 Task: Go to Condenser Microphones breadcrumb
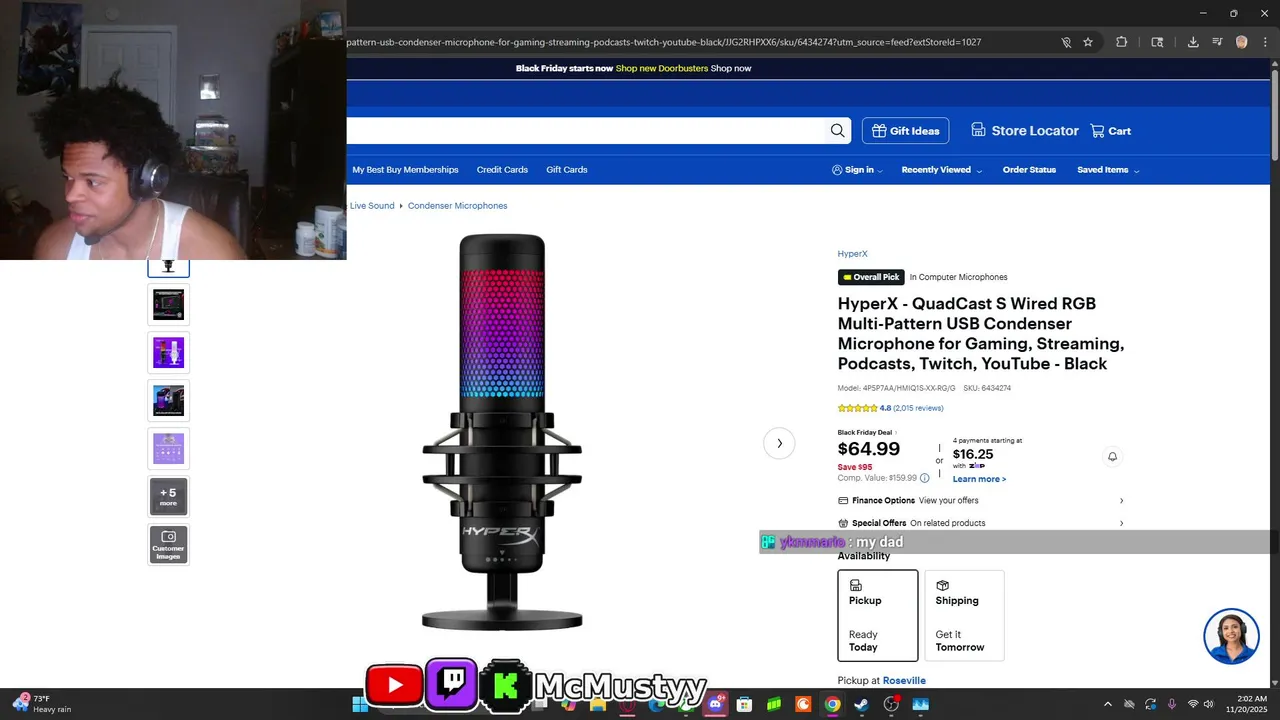(x=457, y=206)
